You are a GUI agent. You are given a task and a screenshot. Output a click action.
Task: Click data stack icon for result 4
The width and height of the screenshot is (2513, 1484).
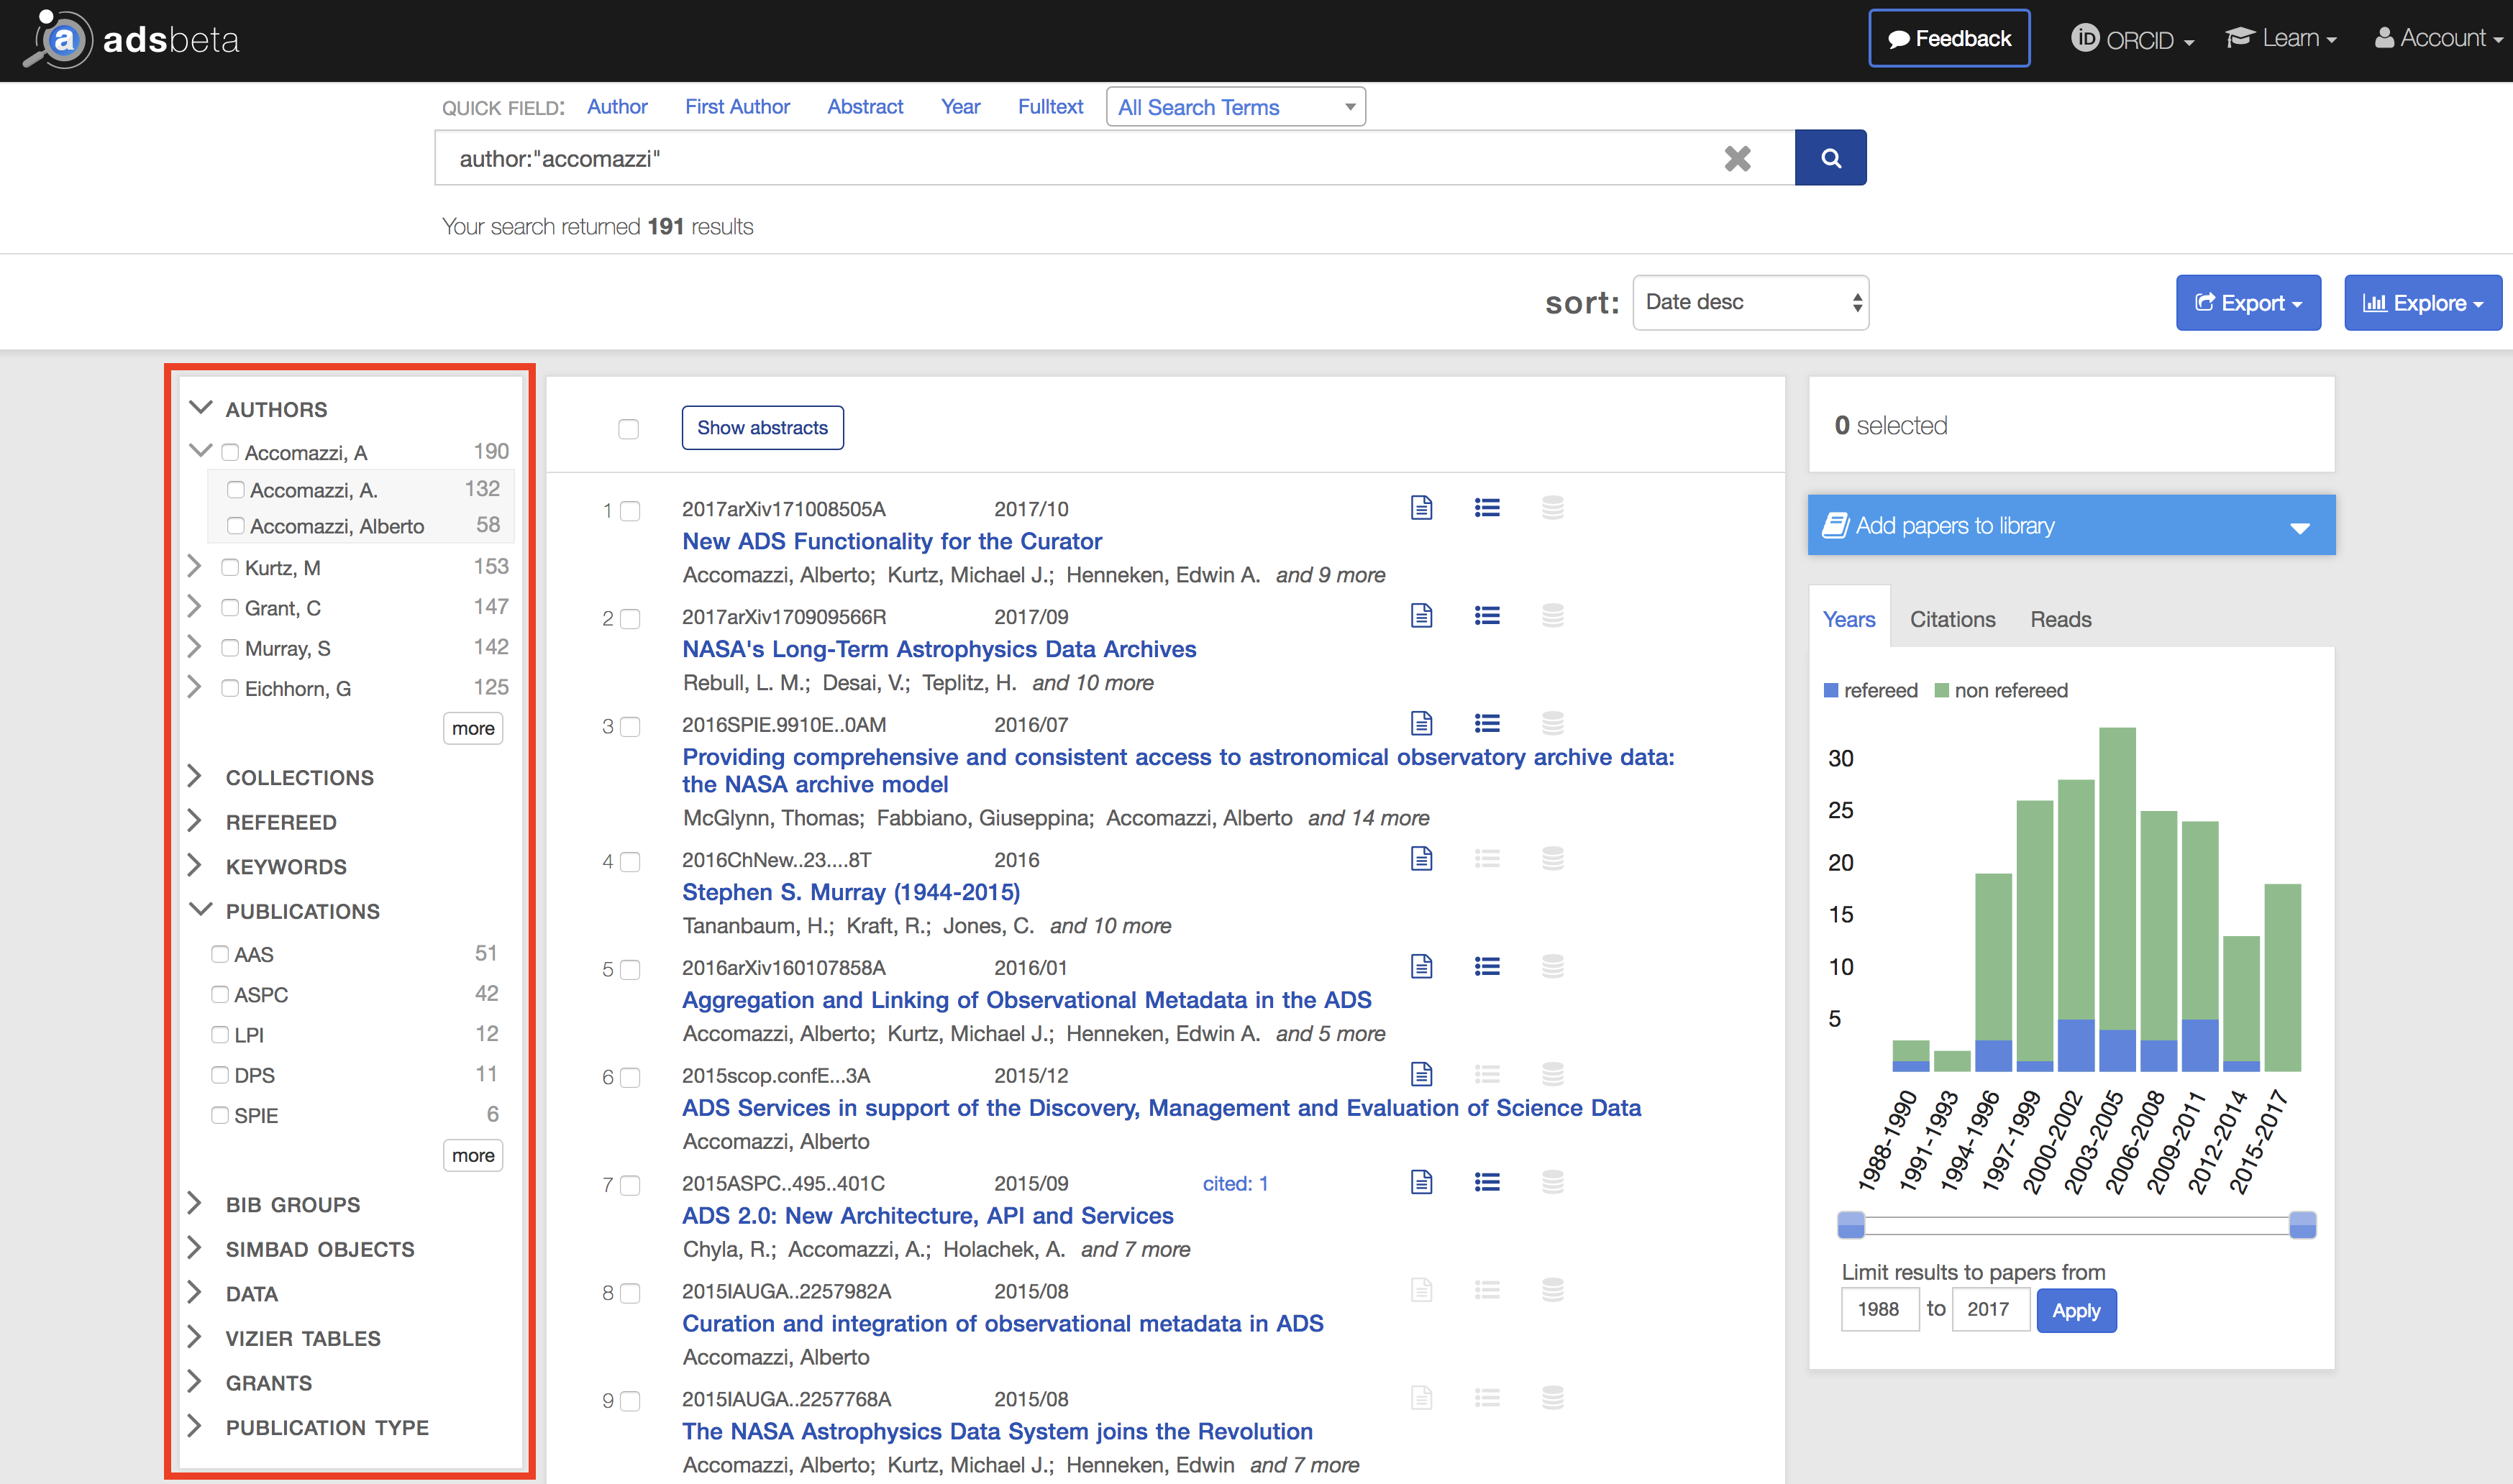[1552, 859]
